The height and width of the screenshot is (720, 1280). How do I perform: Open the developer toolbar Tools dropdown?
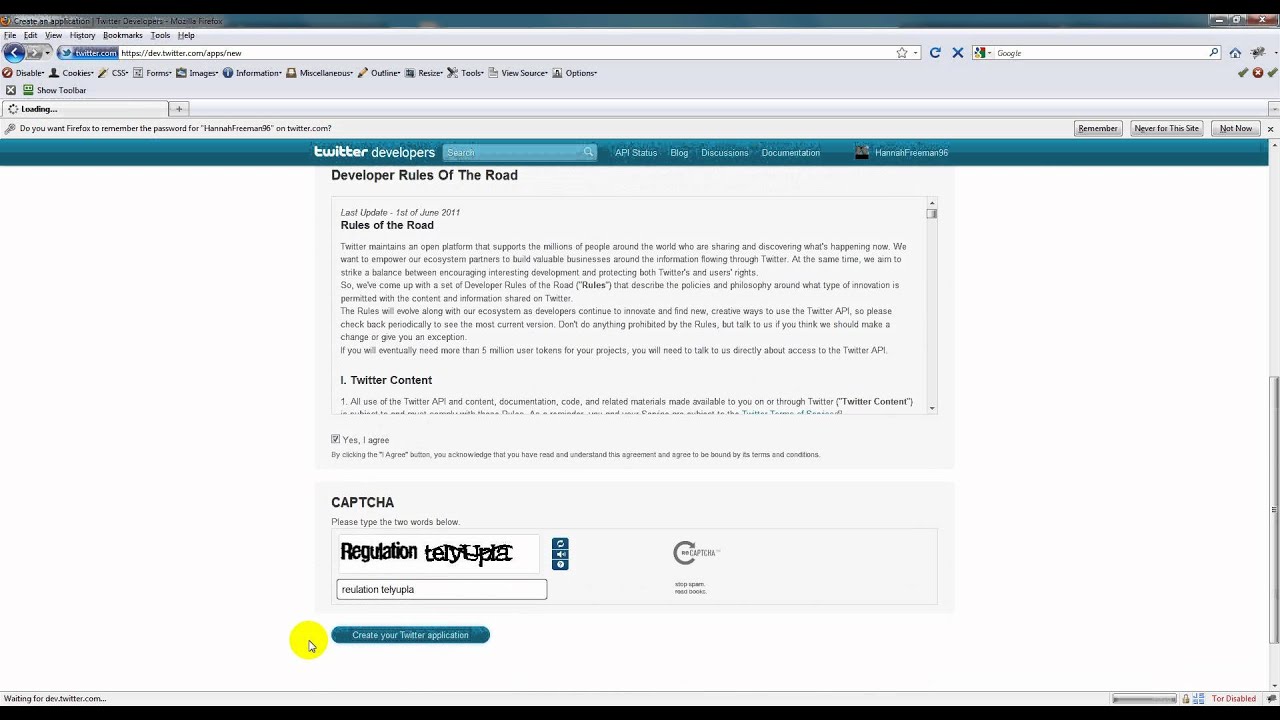[466, 73]
